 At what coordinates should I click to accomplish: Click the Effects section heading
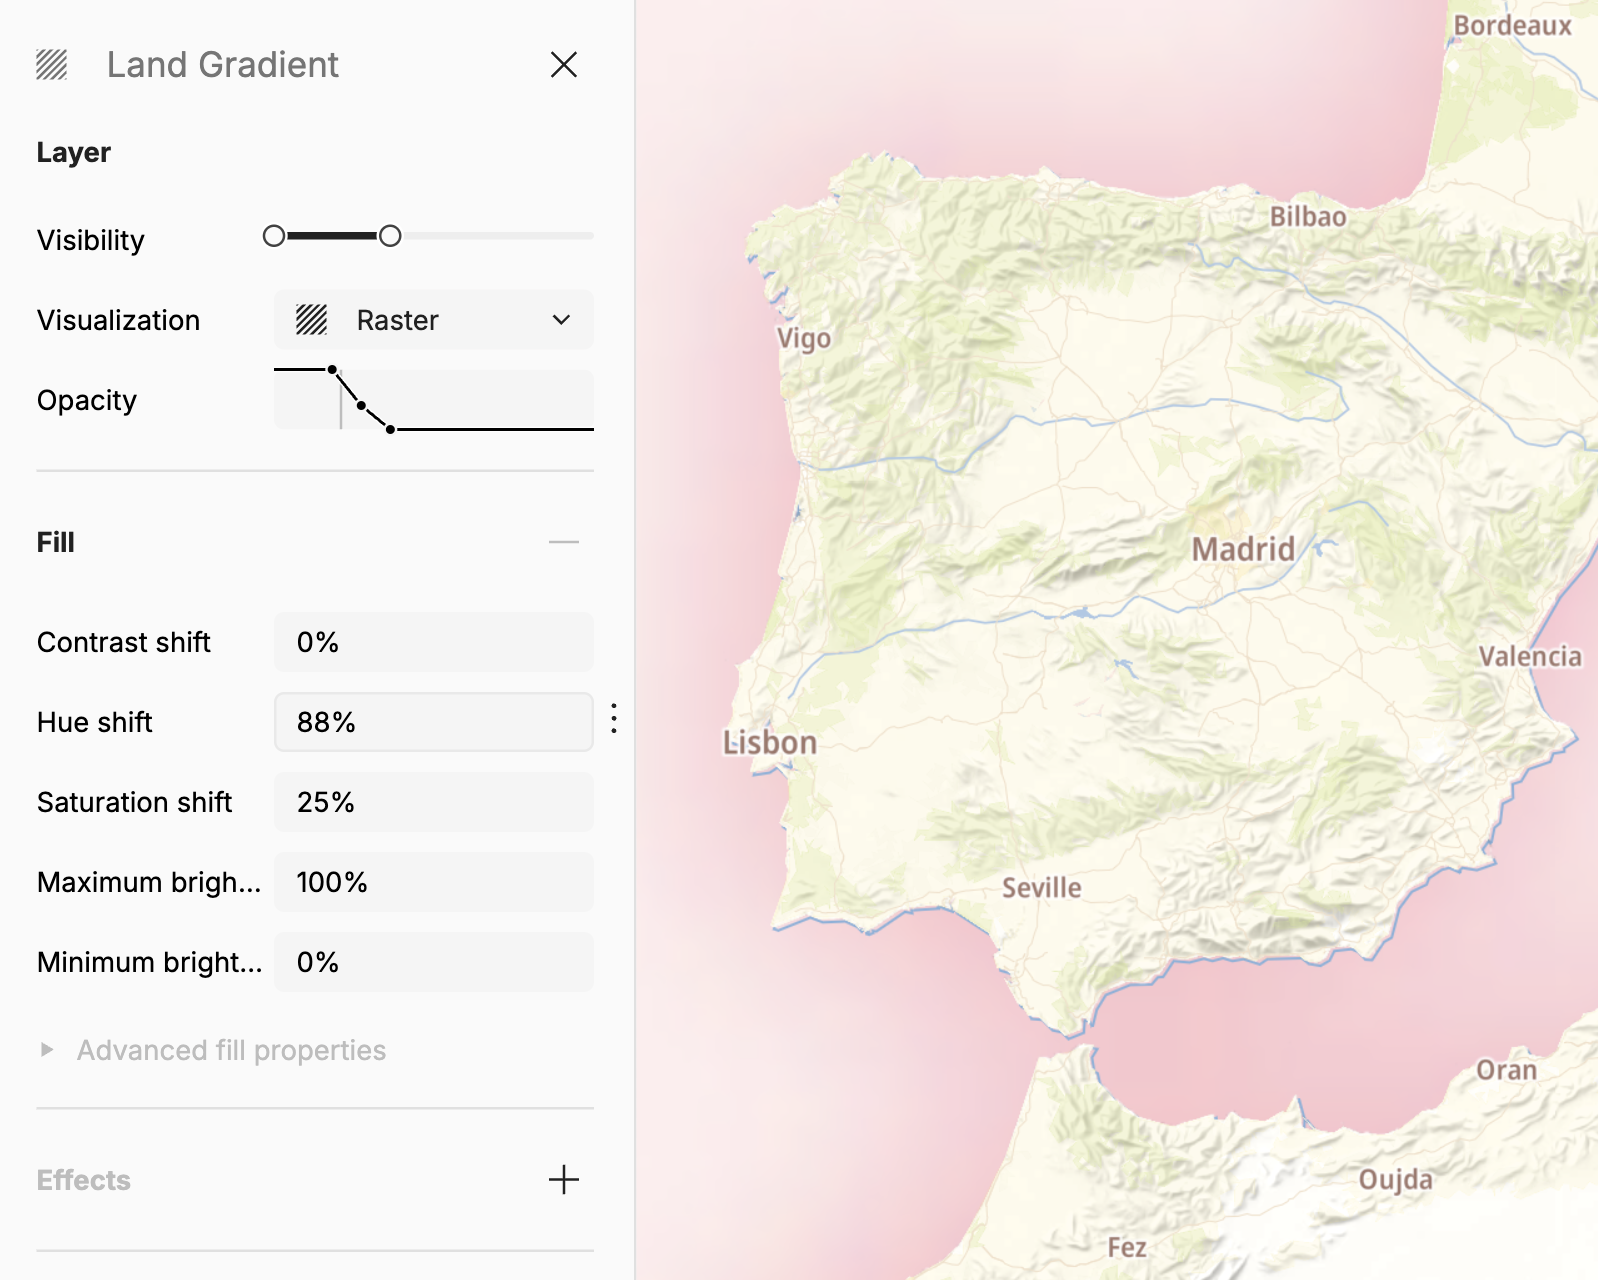point(84,1180)
